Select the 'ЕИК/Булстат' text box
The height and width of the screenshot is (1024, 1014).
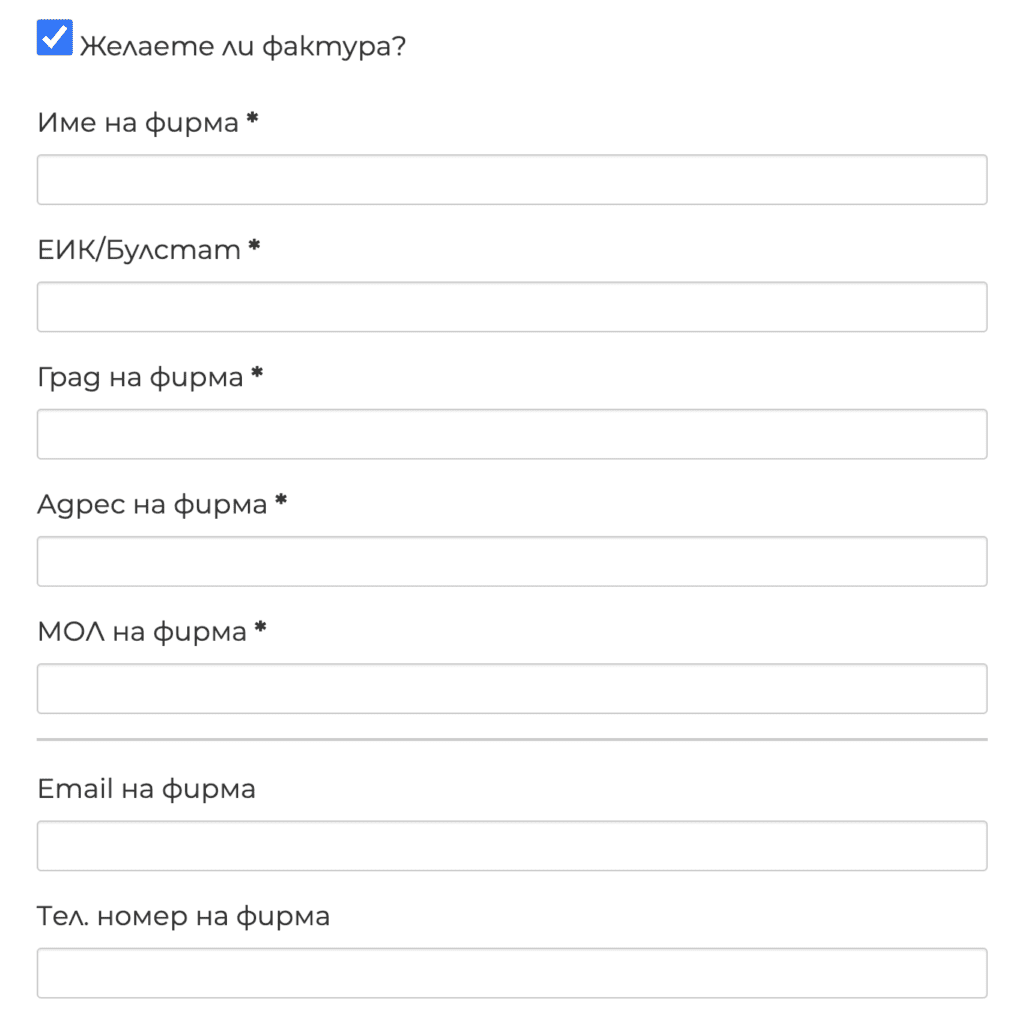point(511,306)
